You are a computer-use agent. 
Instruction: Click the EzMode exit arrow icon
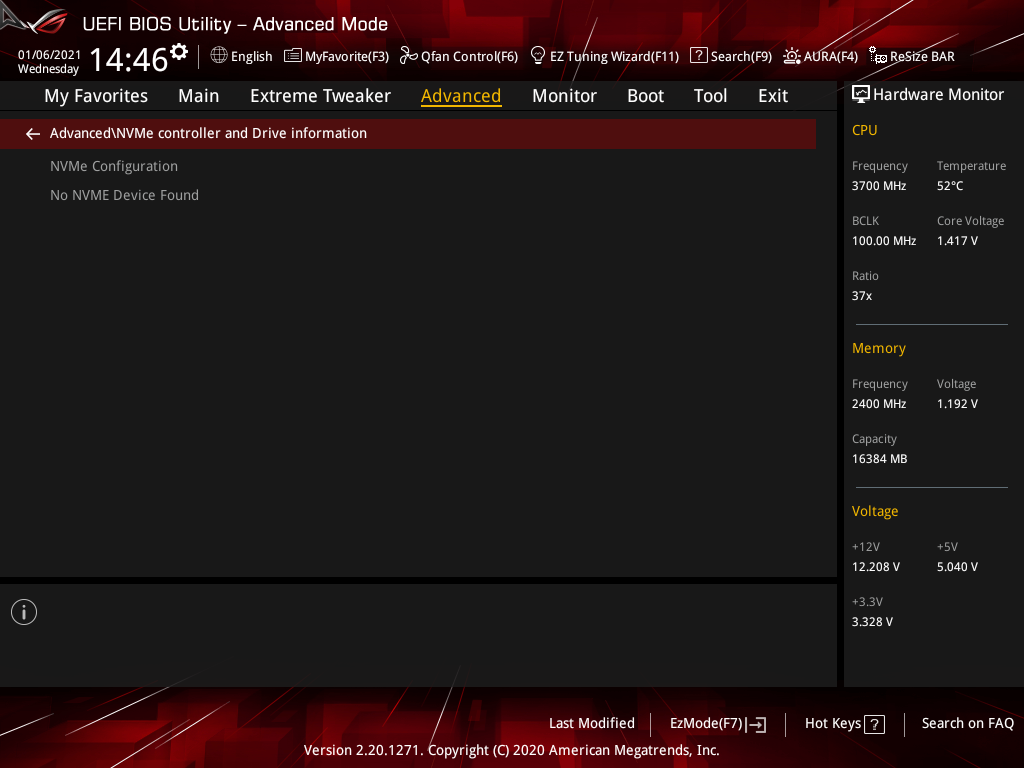[x=756, y=724]
